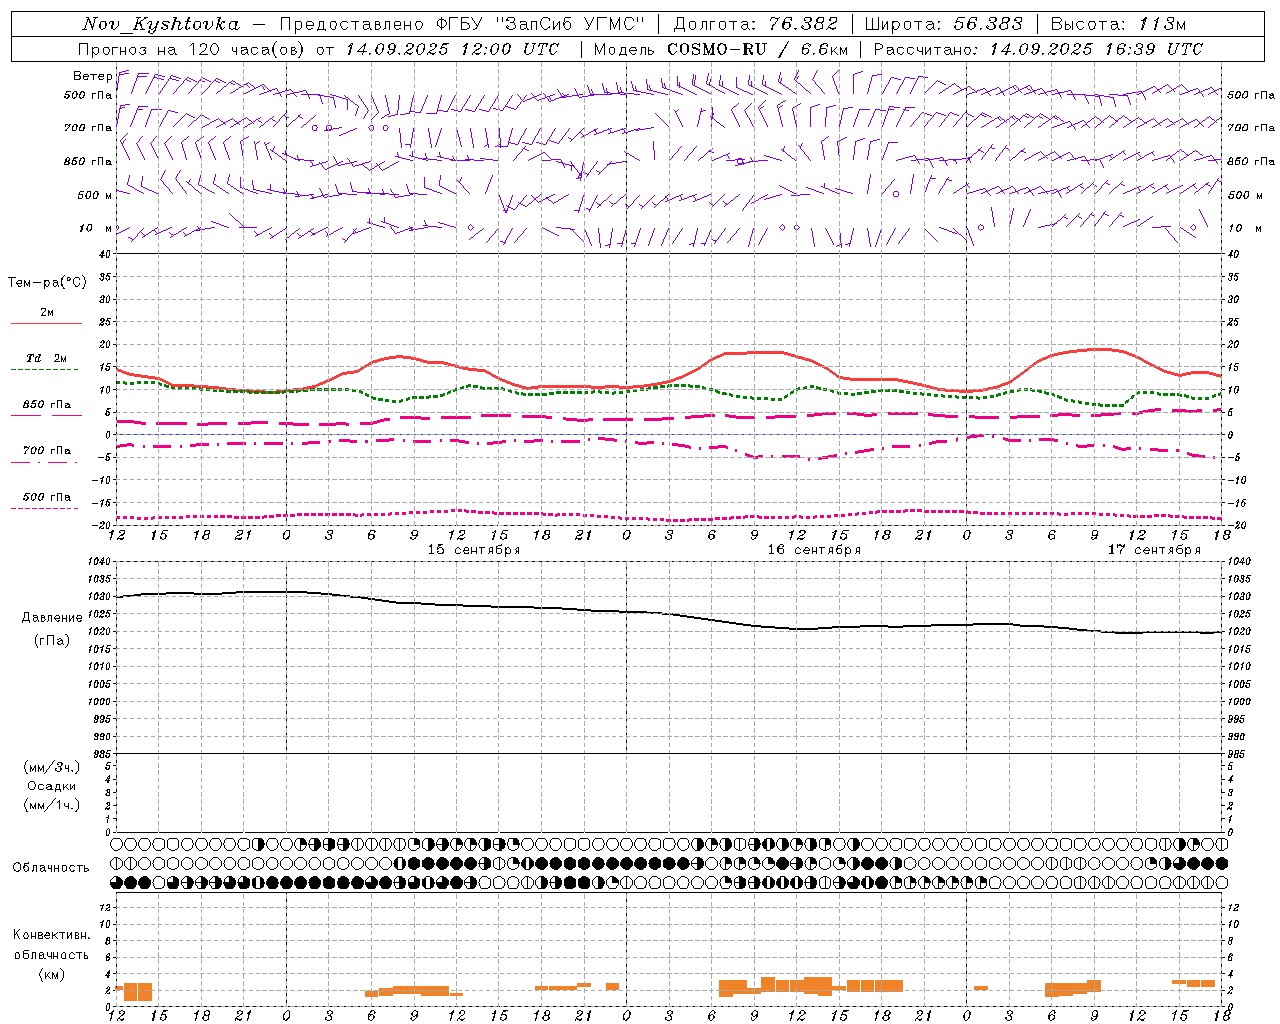1280x1024 pixels.
Task: Click the left 40 temperature axis value
Action: tap(105, 255)
